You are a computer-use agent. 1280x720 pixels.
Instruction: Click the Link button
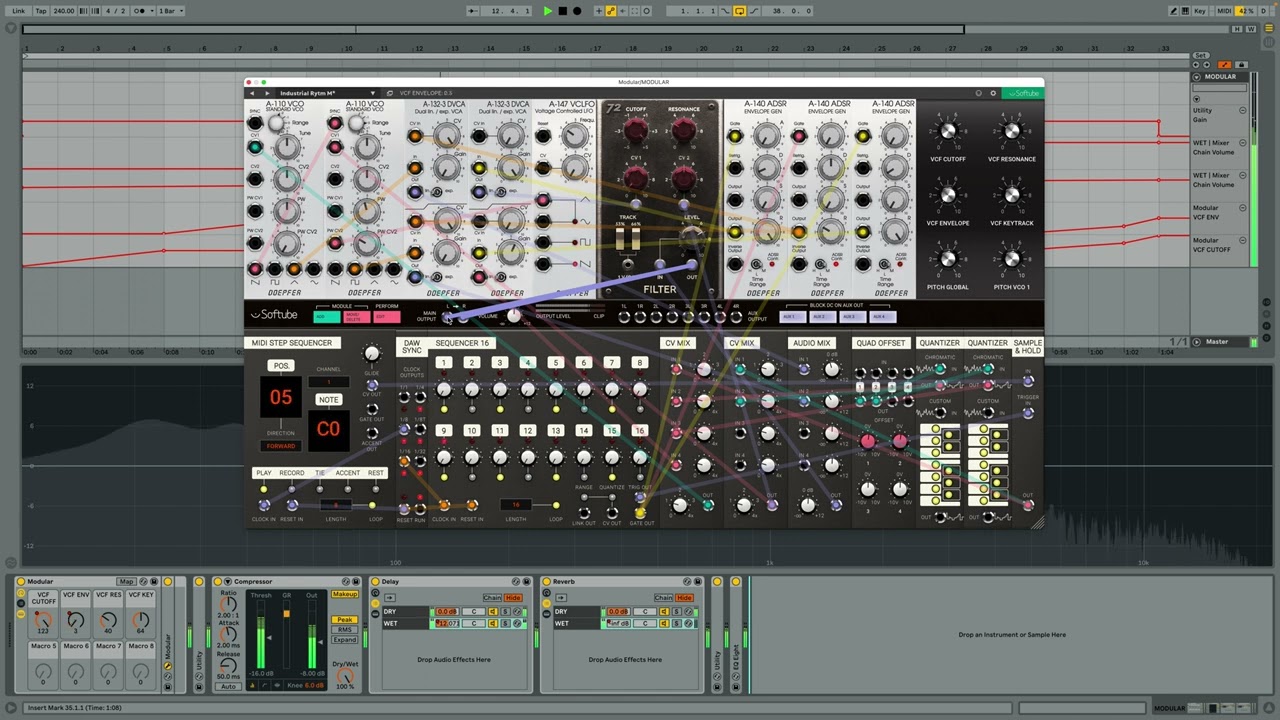coord(18,11)
